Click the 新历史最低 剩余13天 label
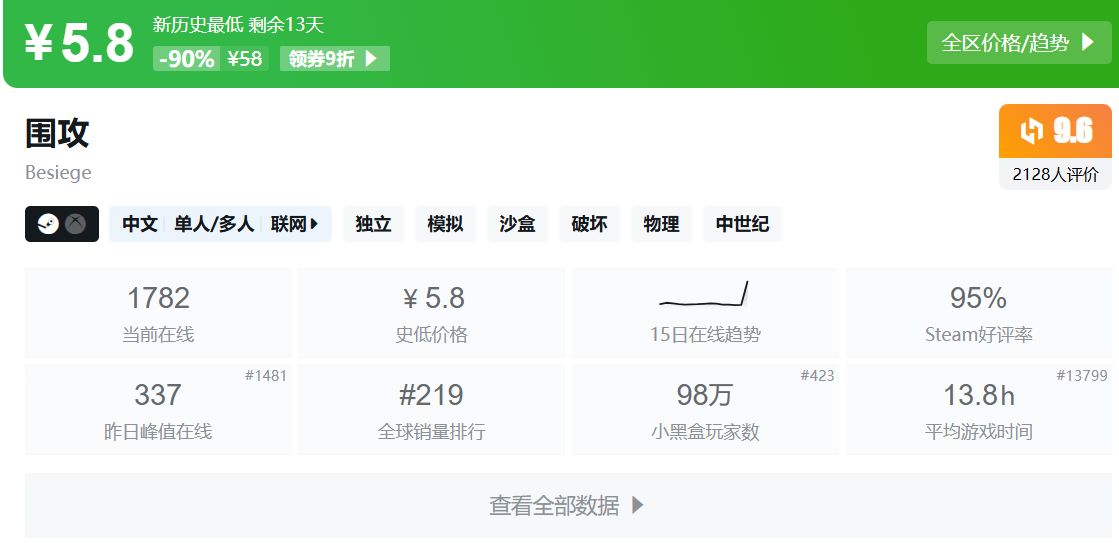Image resolution: width=1119 pixels, height=543 pixels. pos(238,25)
